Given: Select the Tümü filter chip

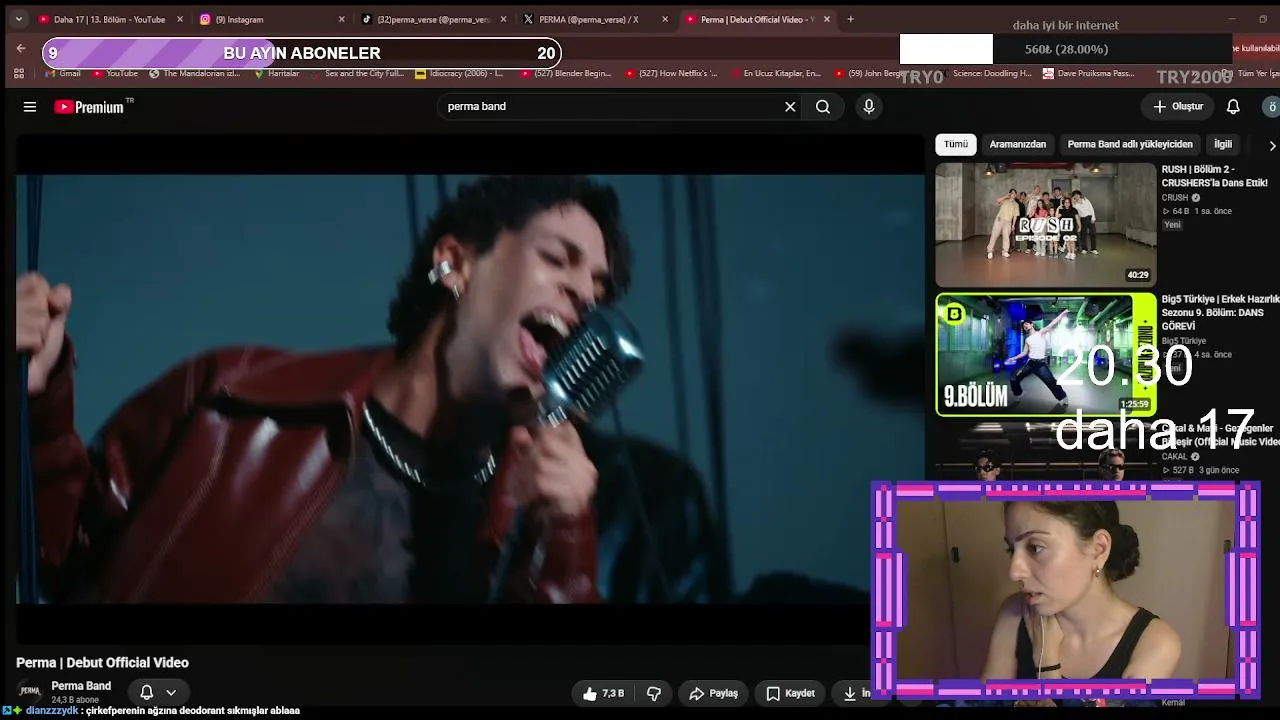Looking at the screenshot, I should pos(956,144).
